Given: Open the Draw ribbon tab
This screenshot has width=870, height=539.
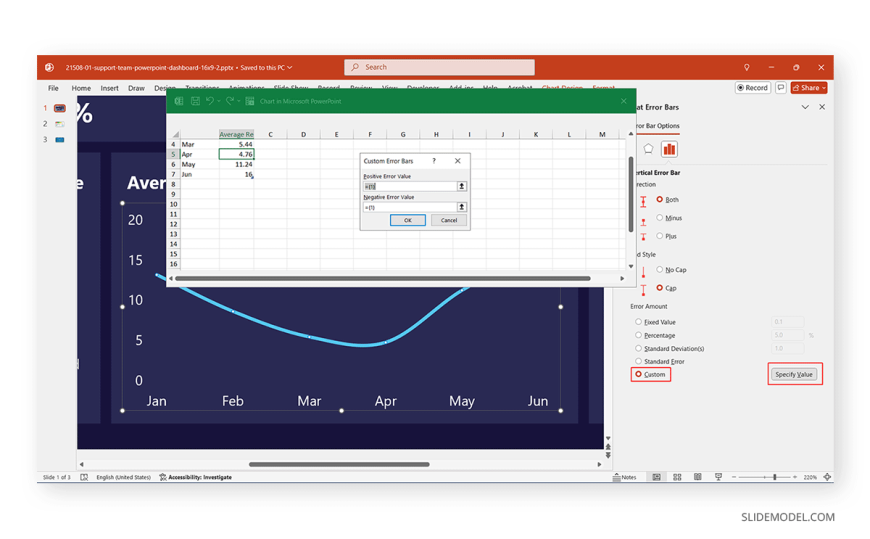Looking at the screenshot, I should [136, 88].
